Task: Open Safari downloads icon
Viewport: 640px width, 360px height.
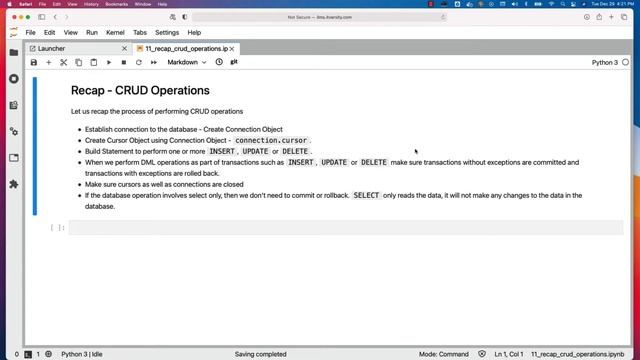Action: point(587,17)
